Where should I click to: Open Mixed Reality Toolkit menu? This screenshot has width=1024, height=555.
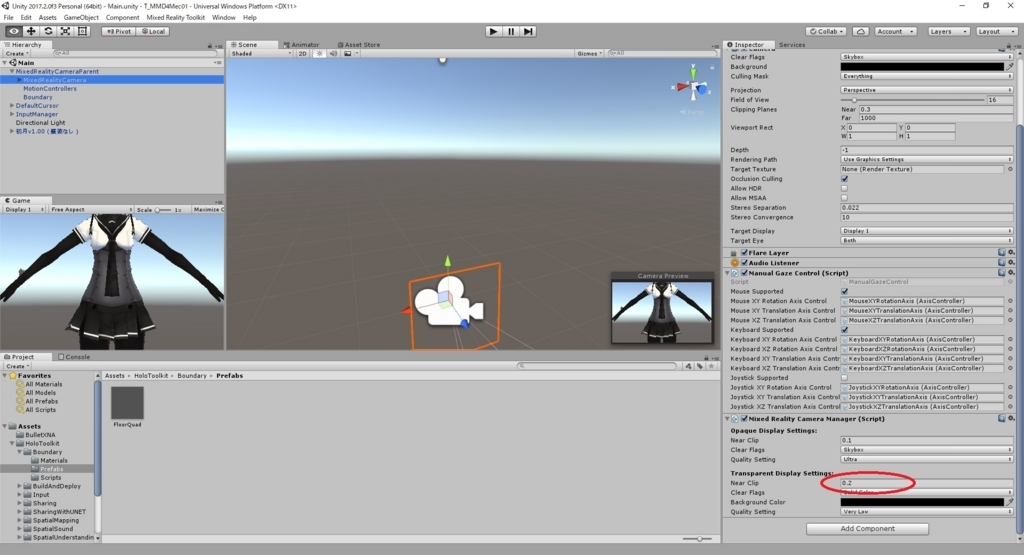coord(176,18)
